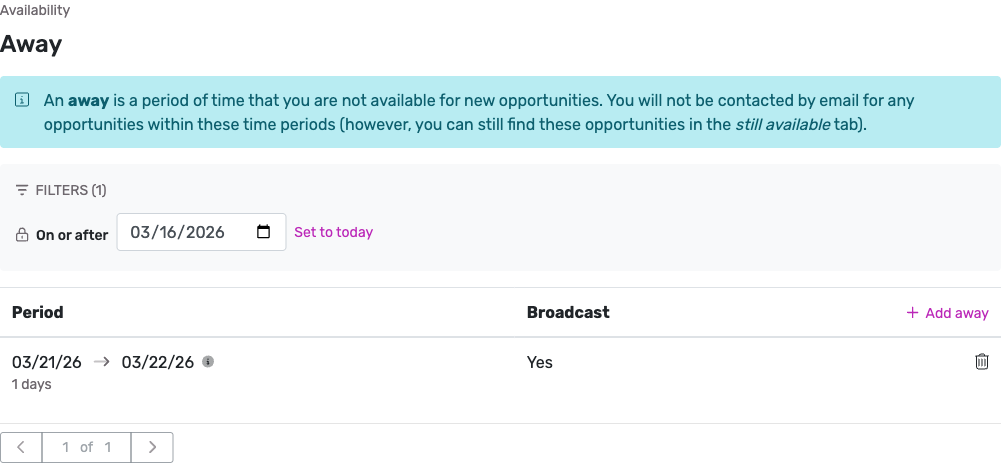Image resolution: width=1001 pixels, height=463 pixels.
Task: Delete the 03/21/26 away period
Action: click(981, 362)
